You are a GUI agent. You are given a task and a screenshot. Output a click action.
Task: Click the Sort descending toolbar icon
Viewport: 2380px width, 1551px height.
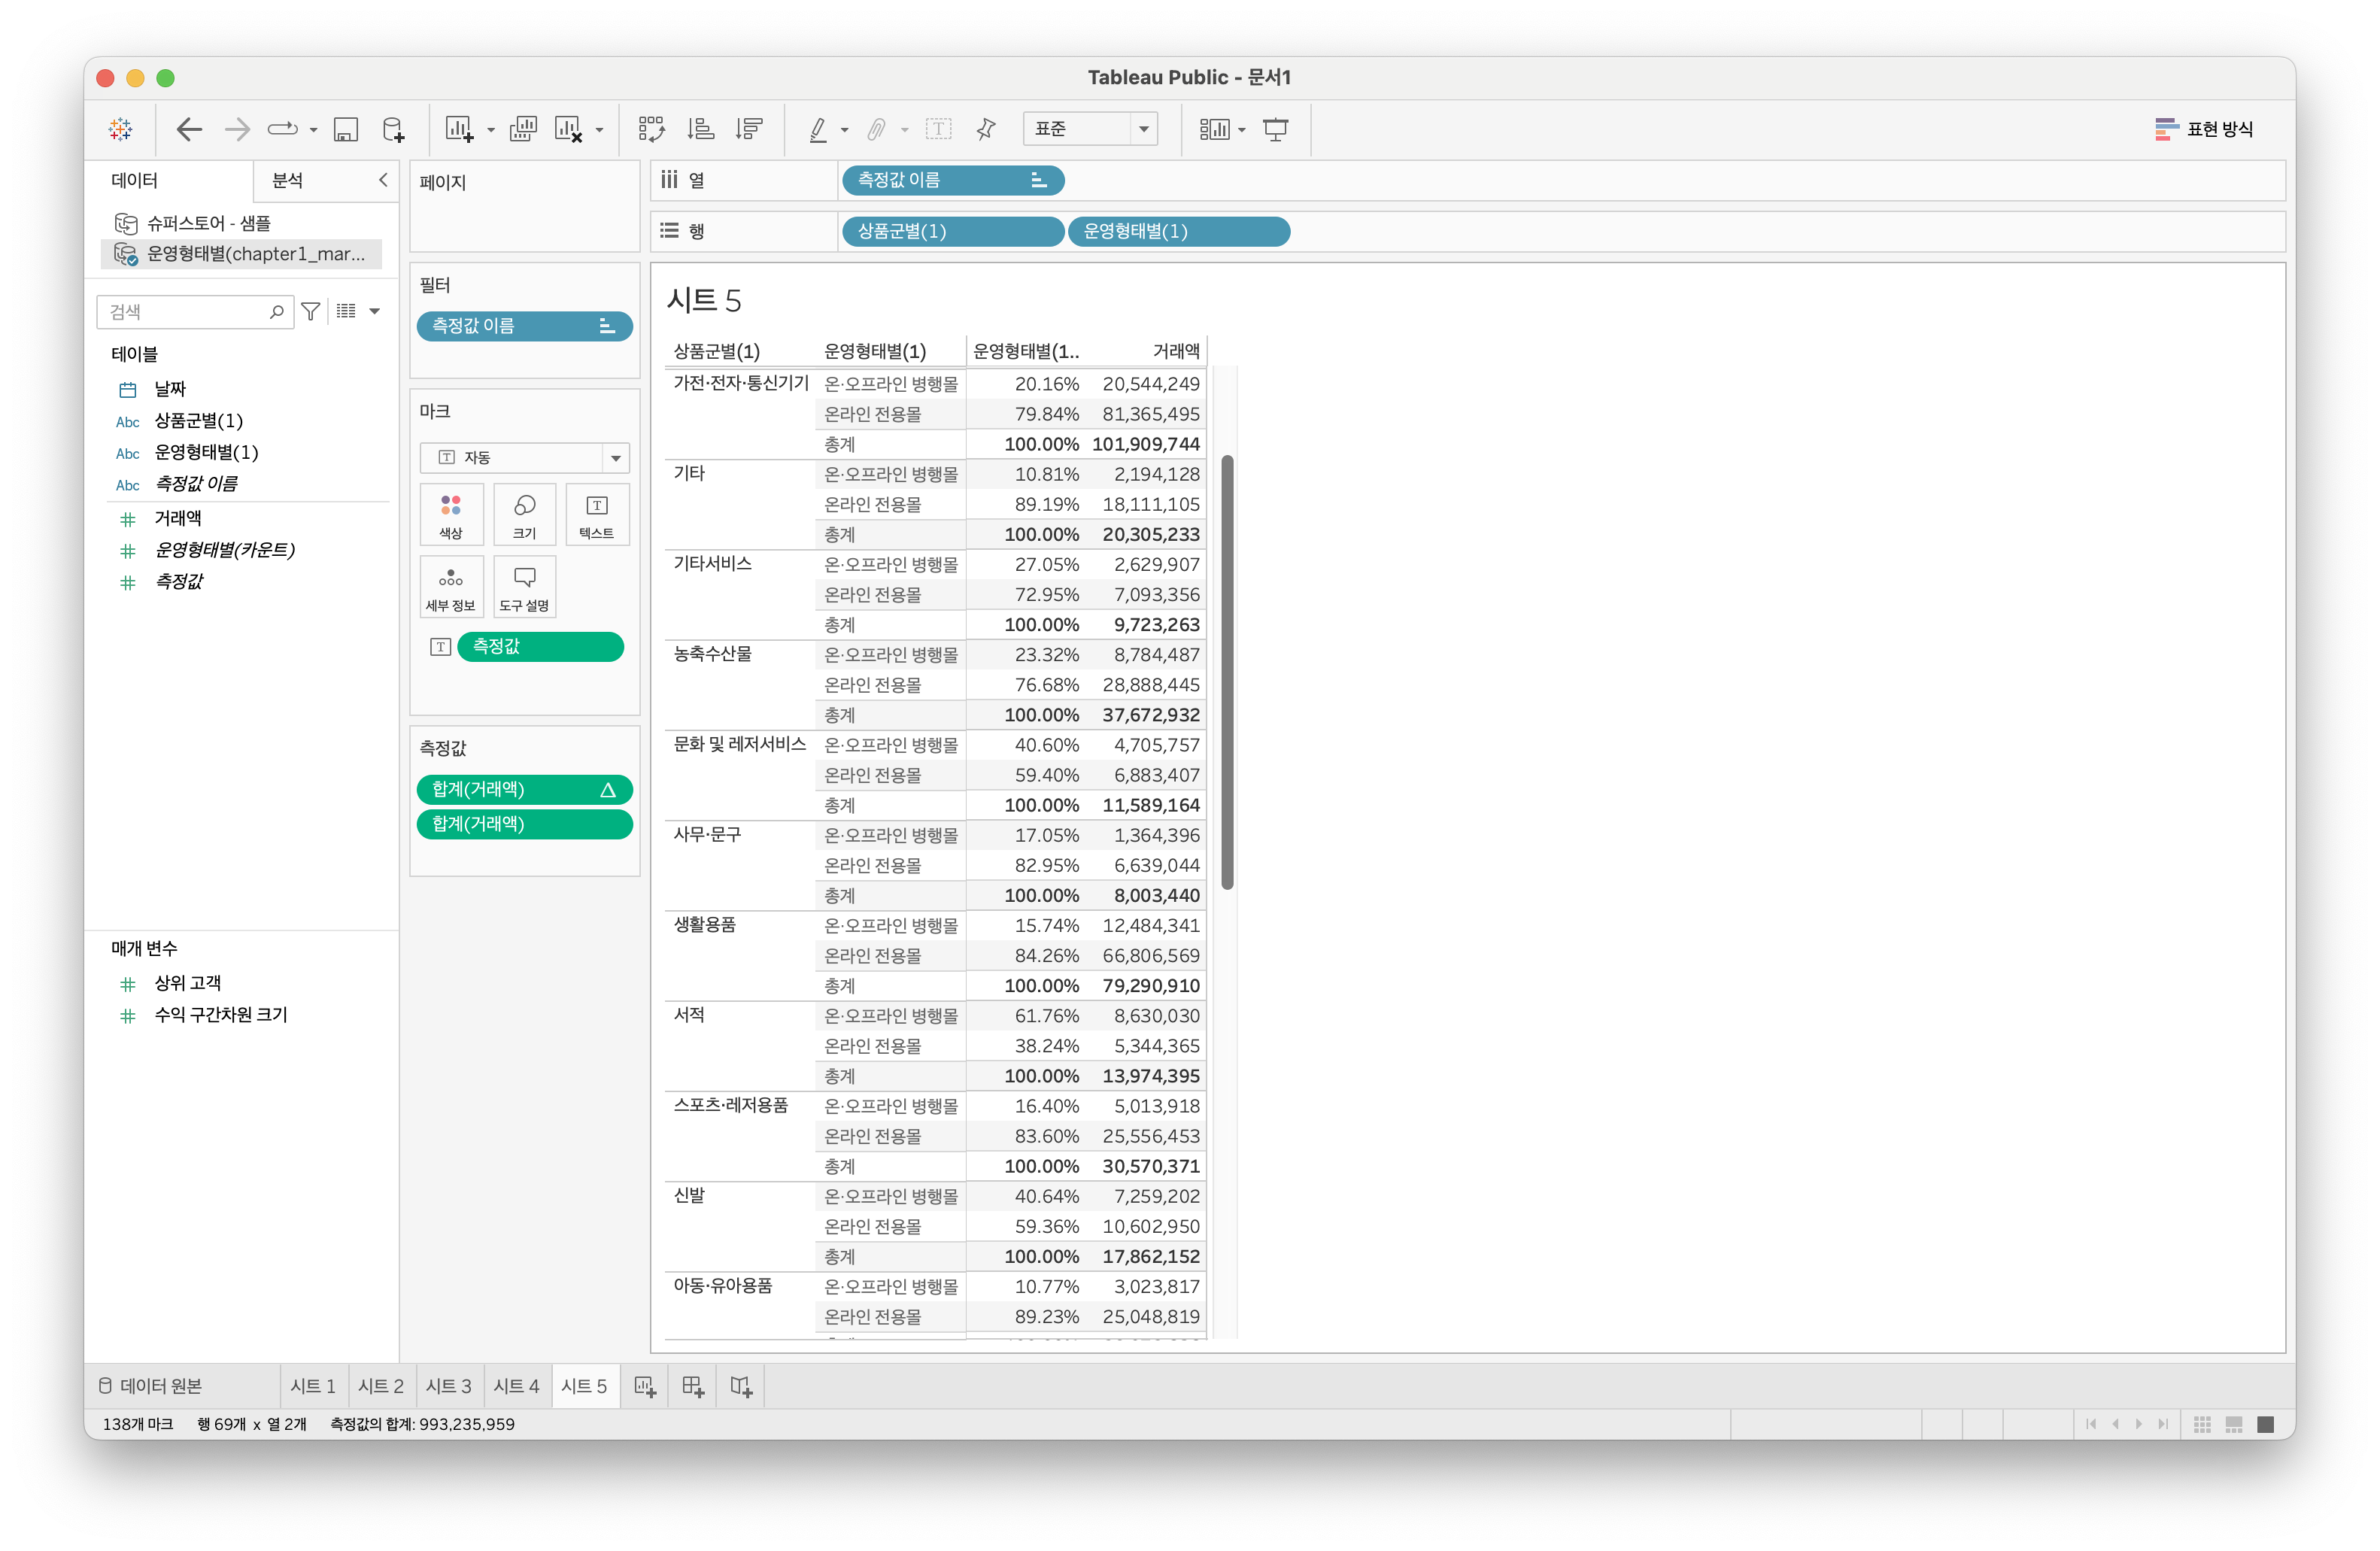click(749, 129)
